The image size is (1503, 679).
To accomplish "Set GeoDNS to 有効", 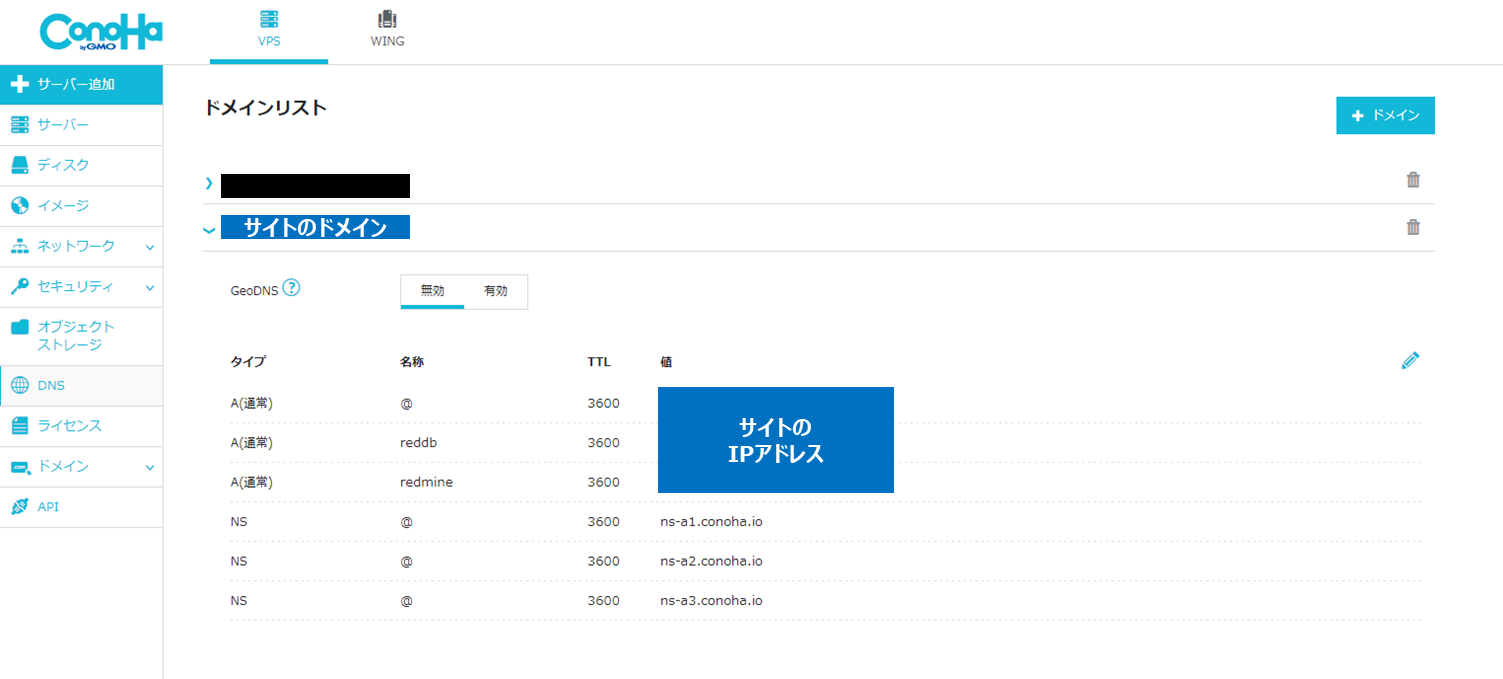I will [x=495, y=291].
